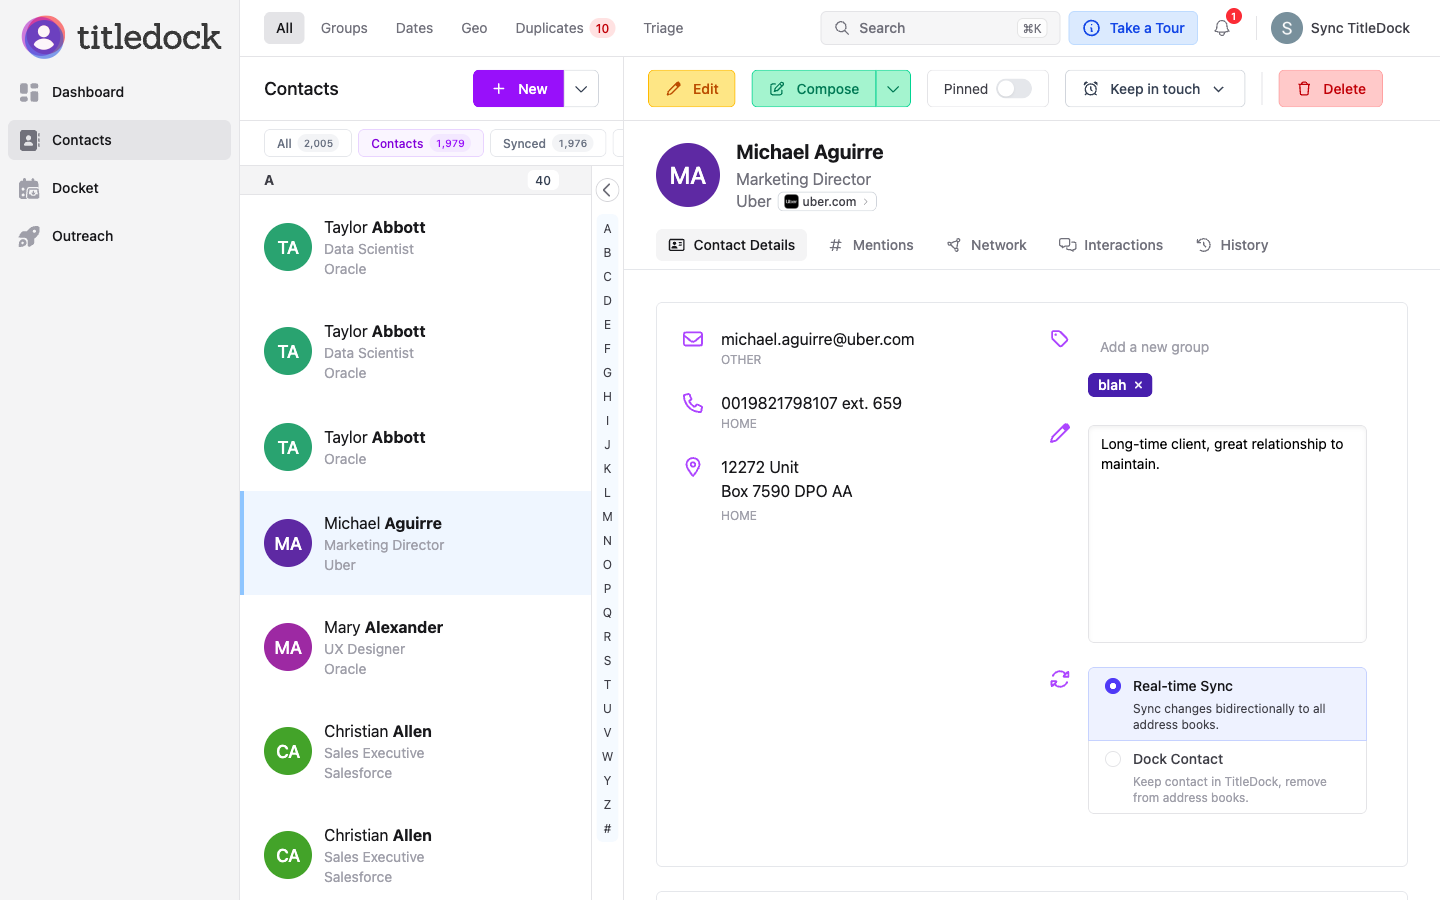Jump to letter M in index
This screenshot has width=1440, height=900.
coord(607,517)
